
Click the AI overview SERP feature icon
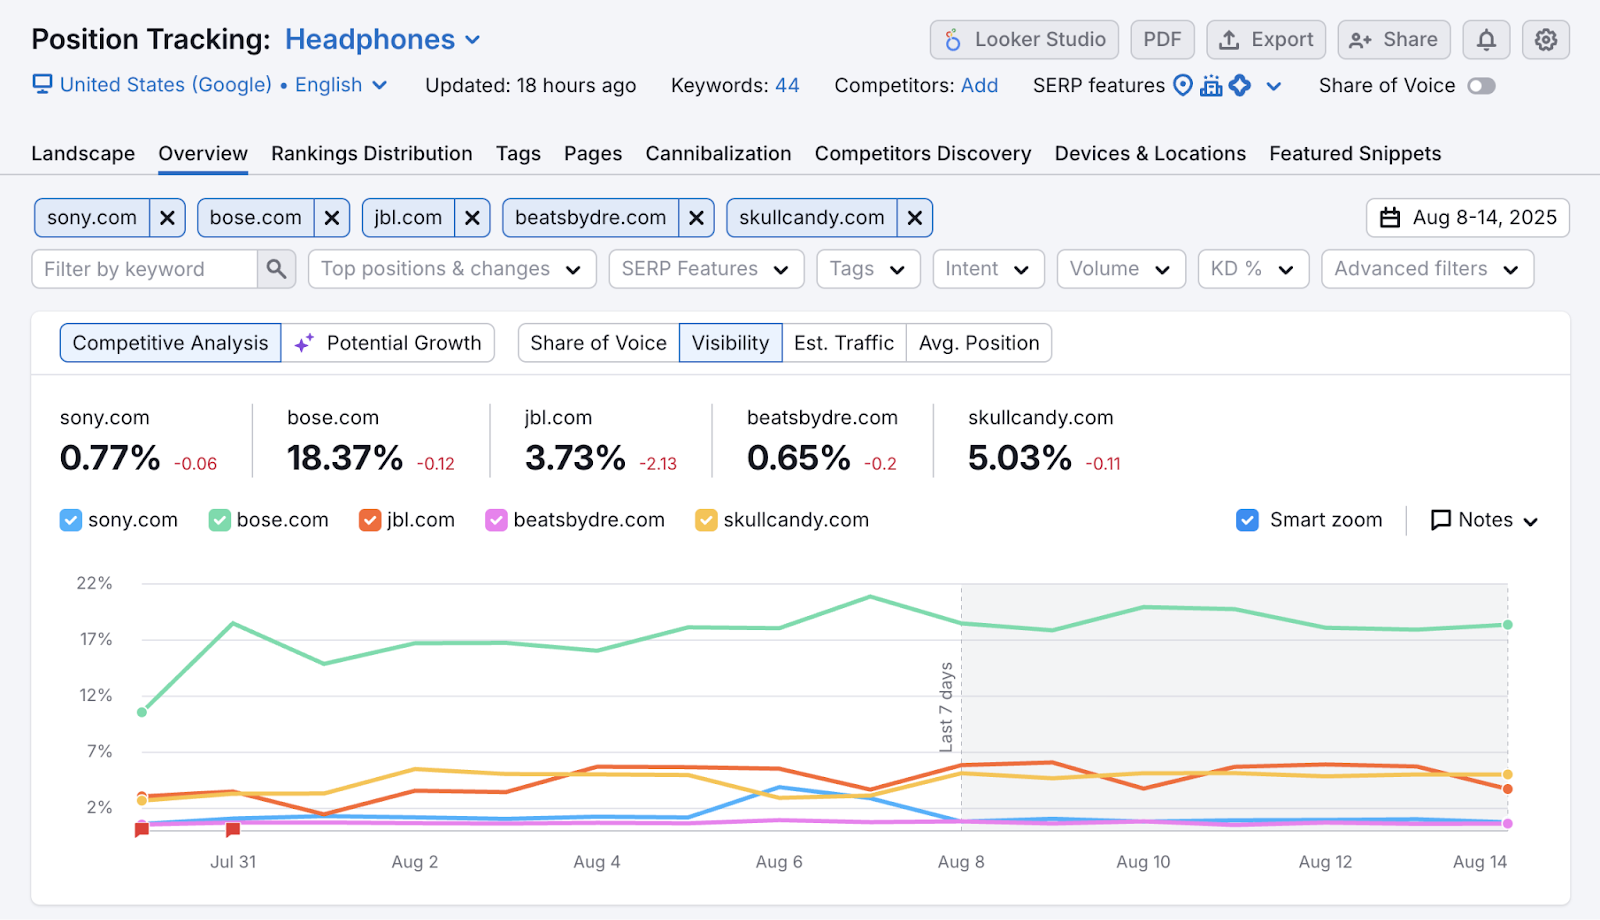(x=1240, y=86)
